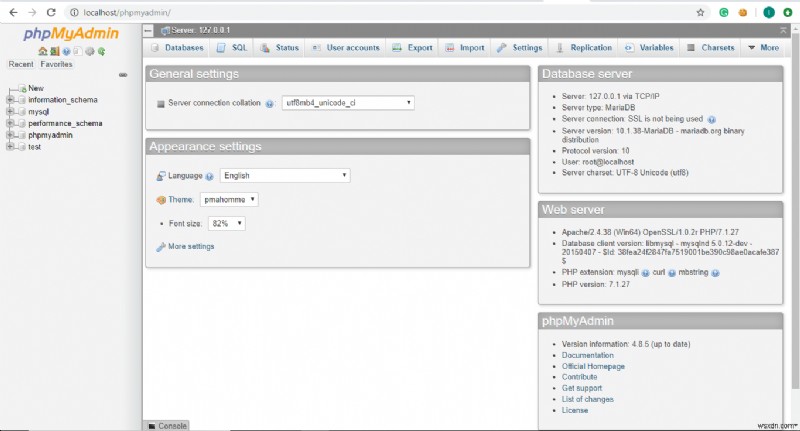Open the Settings tab
This screenshot has height=431, width=800.
(x=520, y=47)
